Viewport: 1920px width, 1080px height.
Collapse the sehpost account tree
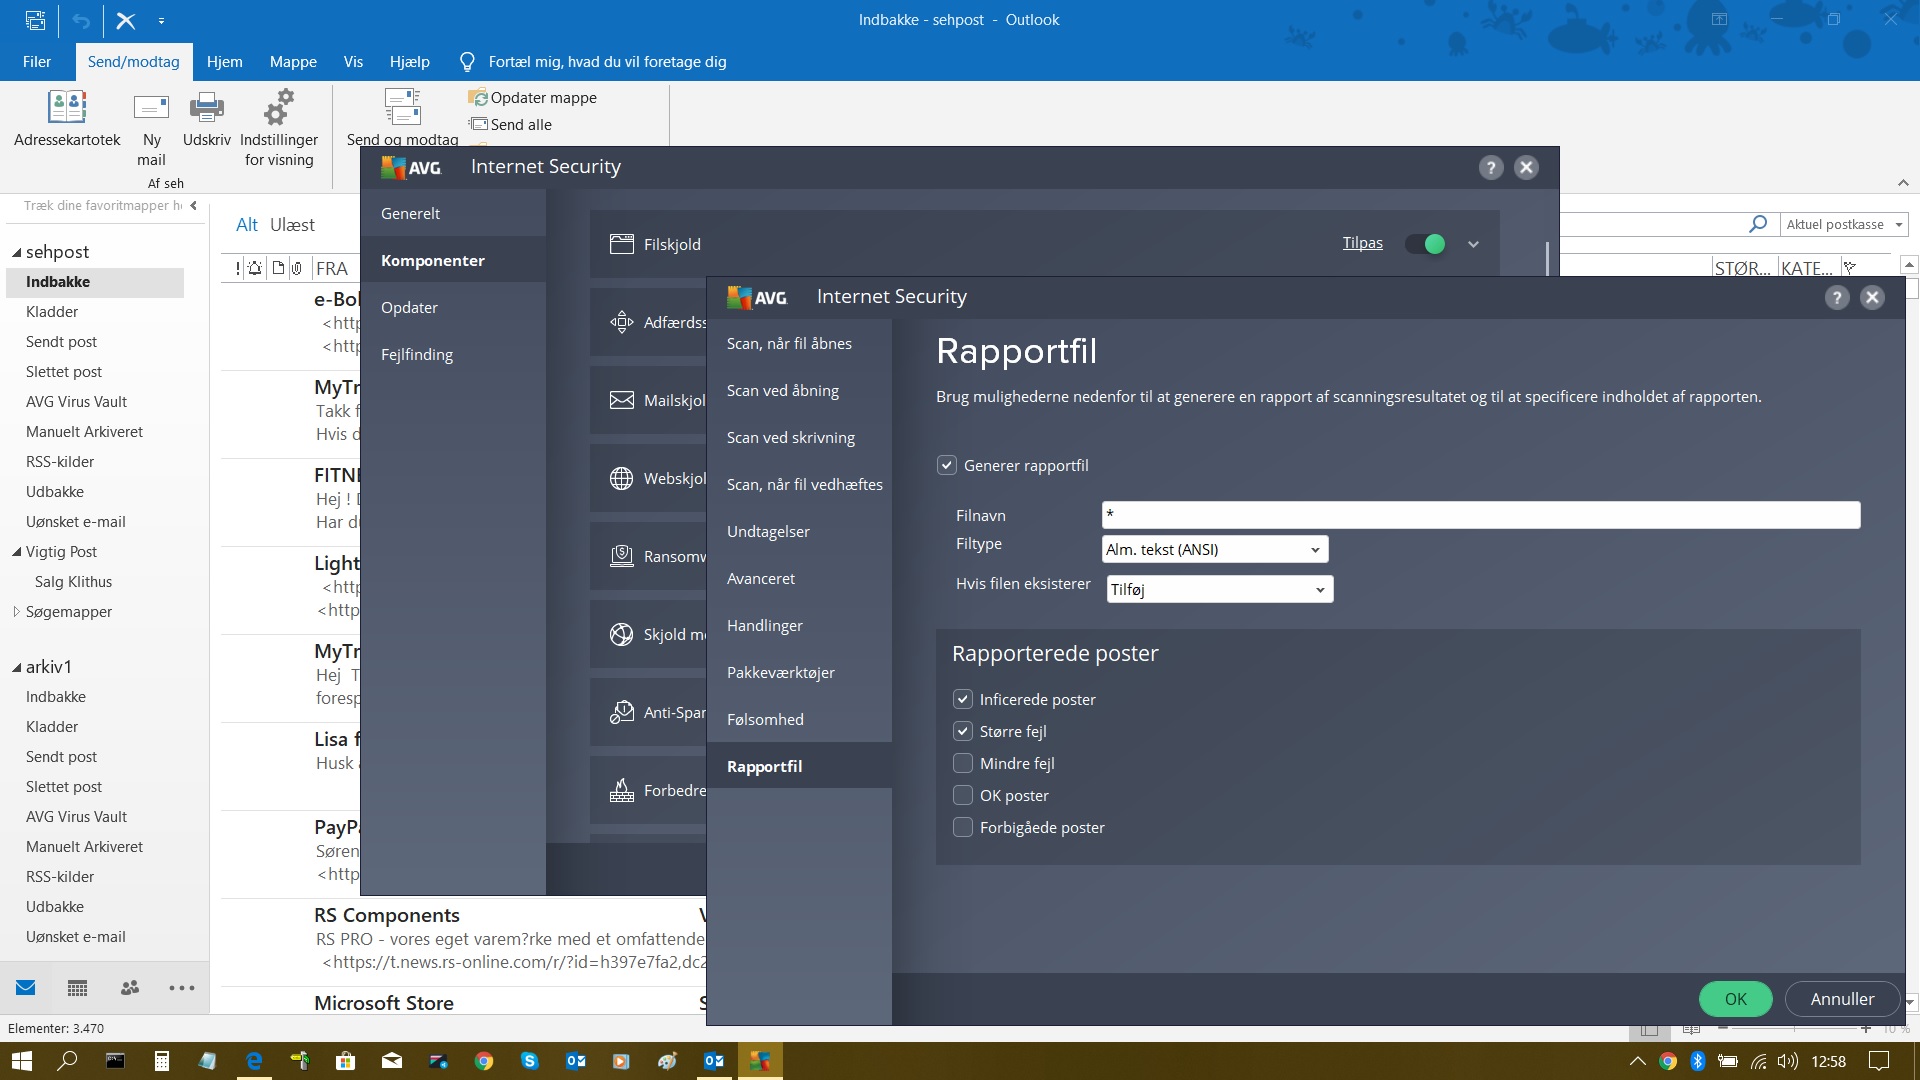16,252
